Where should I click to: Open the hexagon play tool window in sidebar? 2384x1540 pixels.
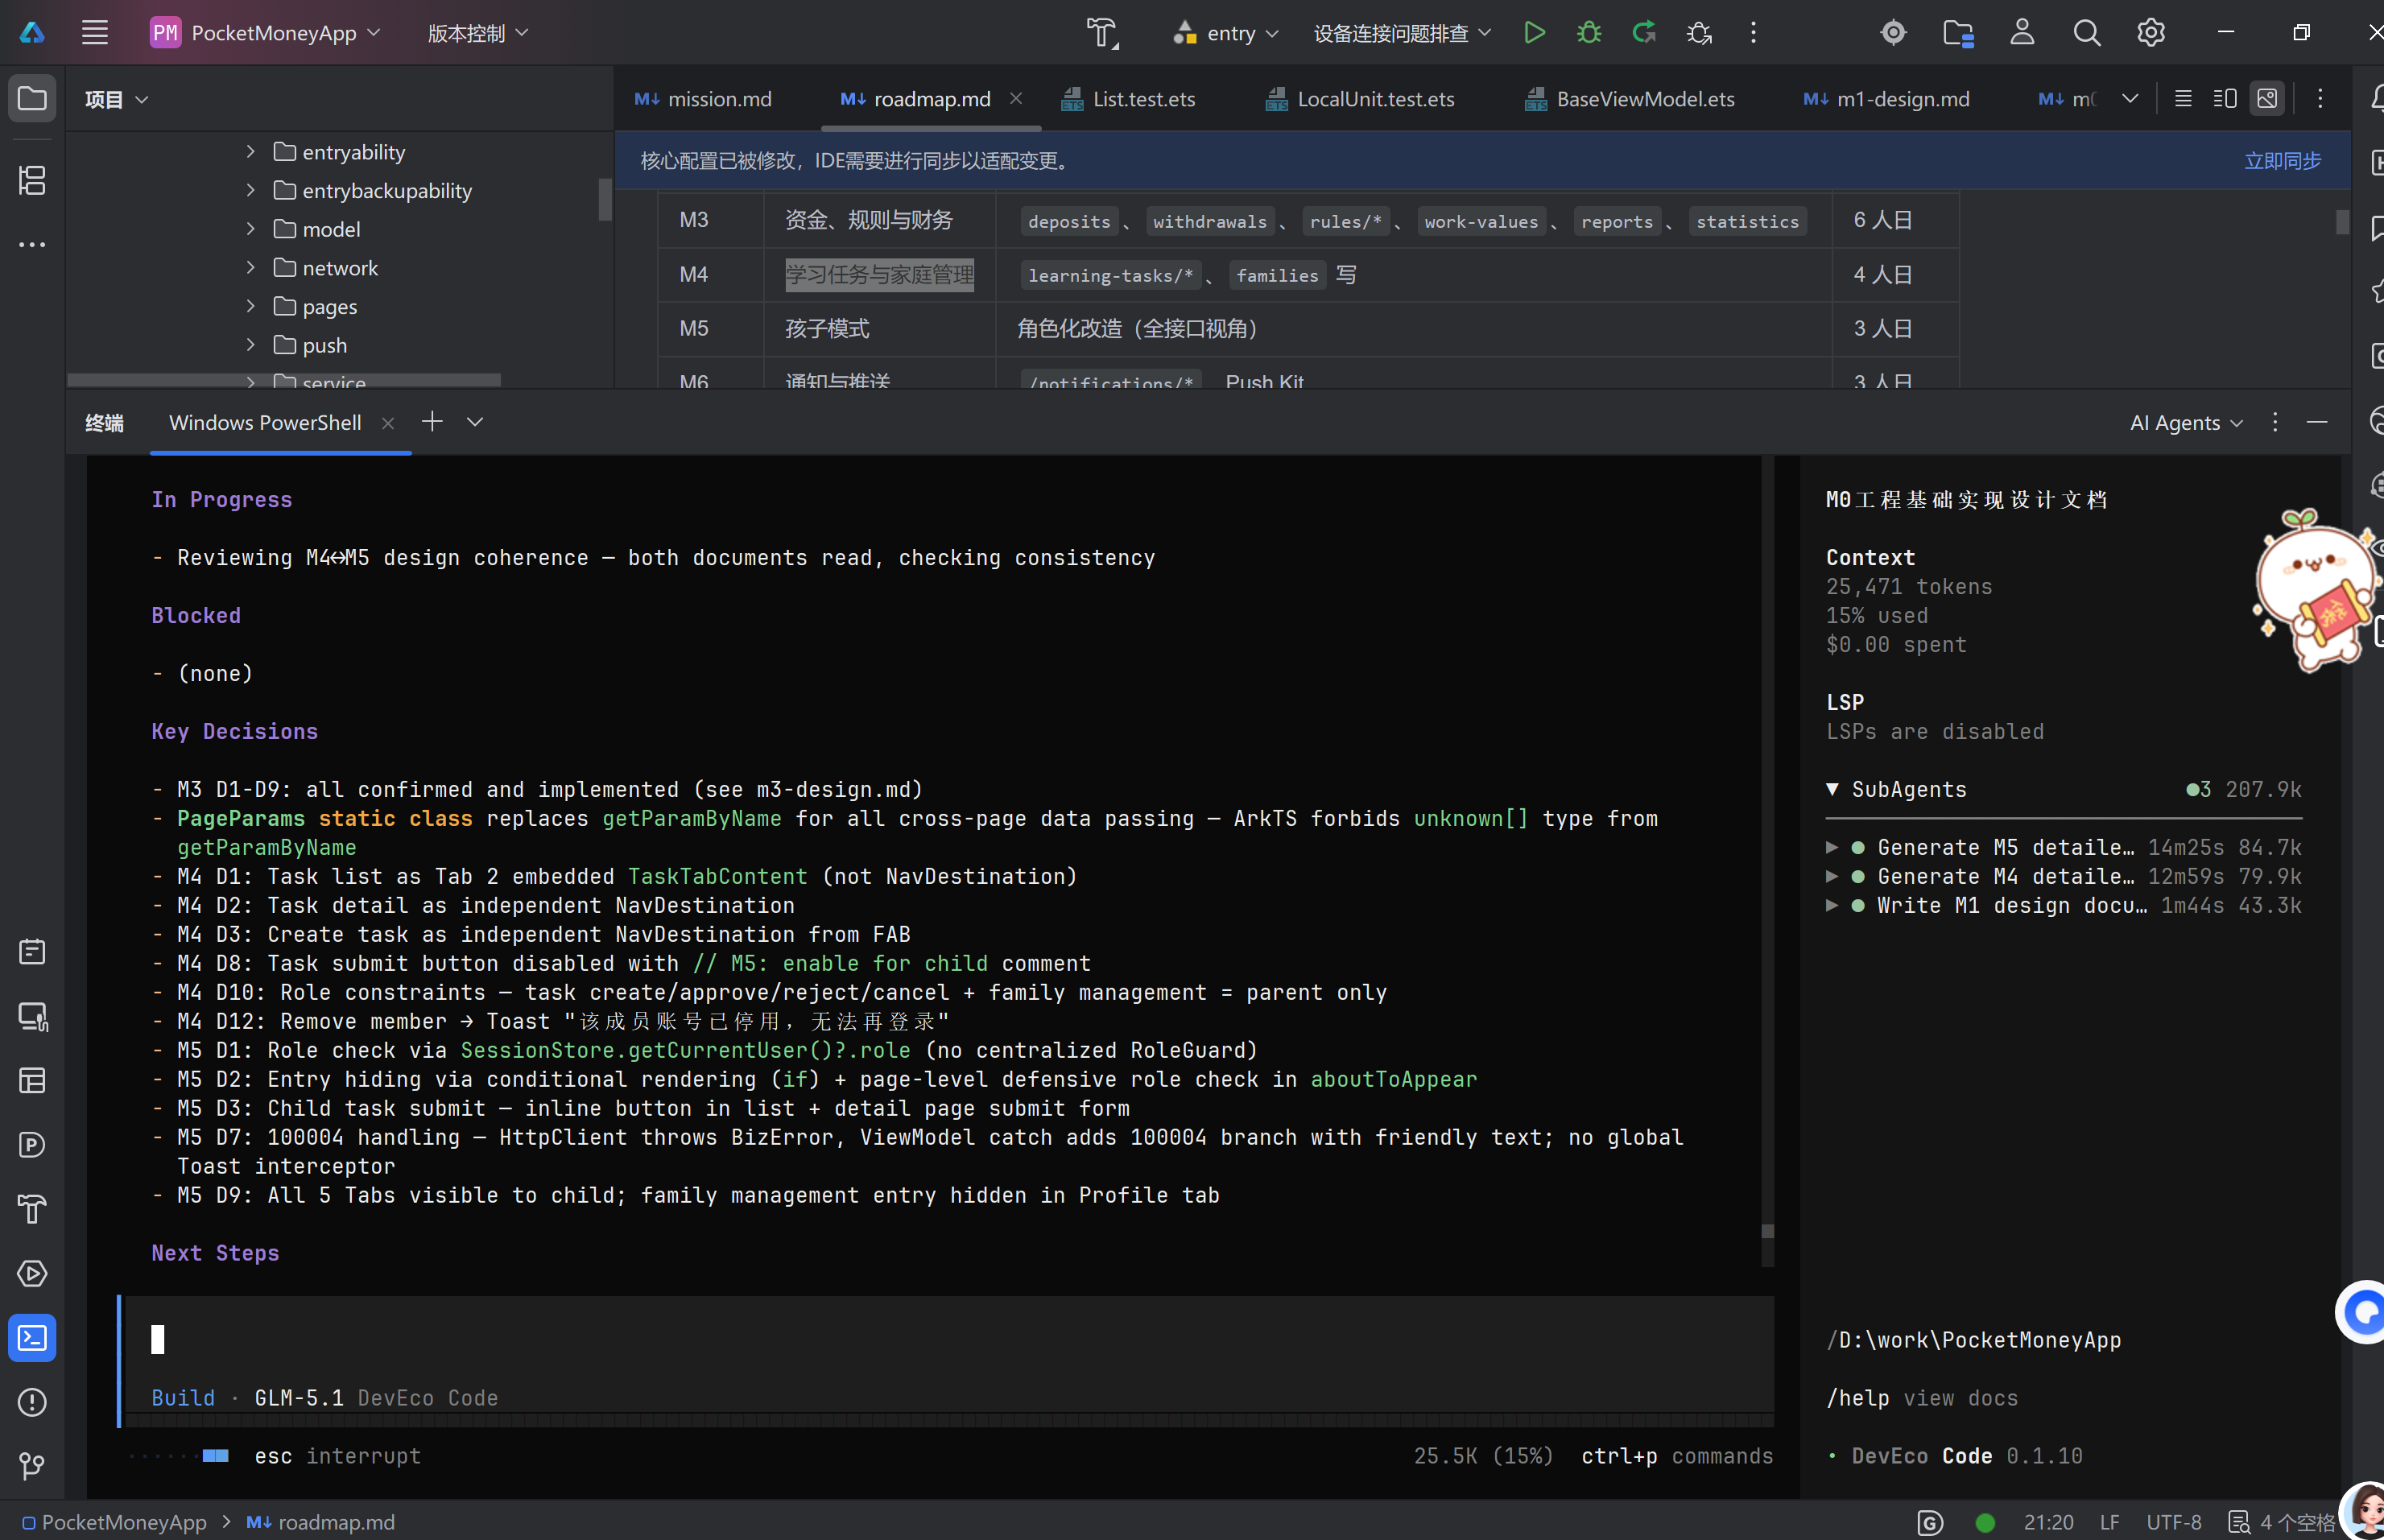pos(32,1274)
